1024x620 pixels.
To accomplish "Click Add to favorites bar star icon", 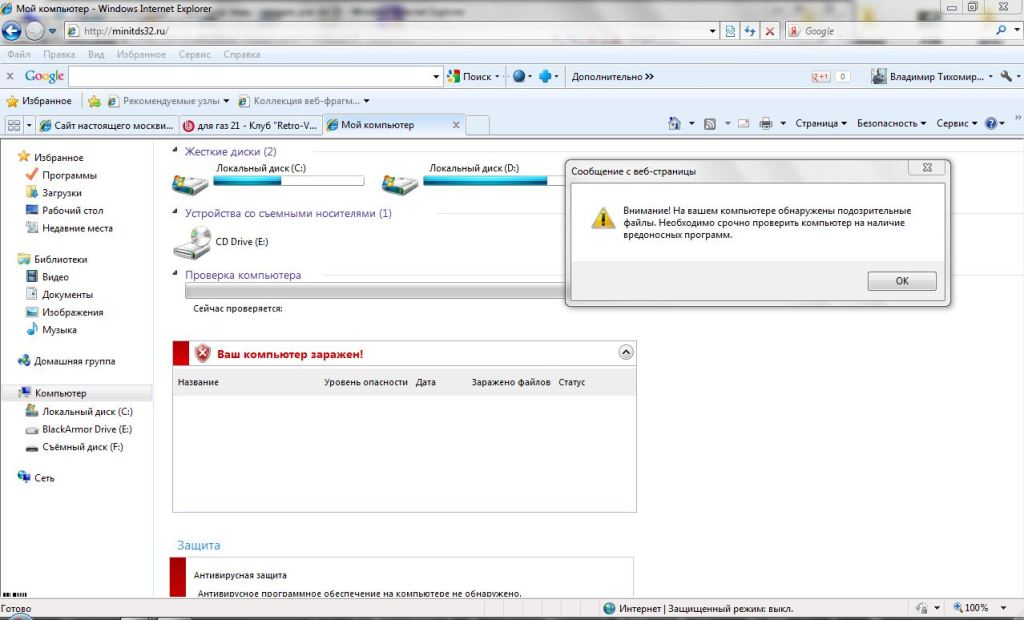I will [x=95, y=101].
